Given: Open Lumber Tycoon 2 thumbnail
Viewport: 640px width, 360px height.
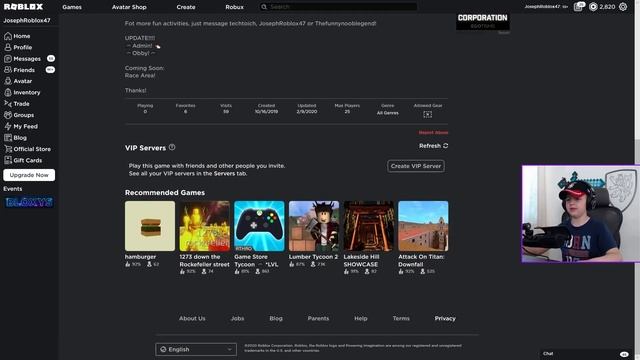Looking at the screenshot, I should click(x=314, y=226).
